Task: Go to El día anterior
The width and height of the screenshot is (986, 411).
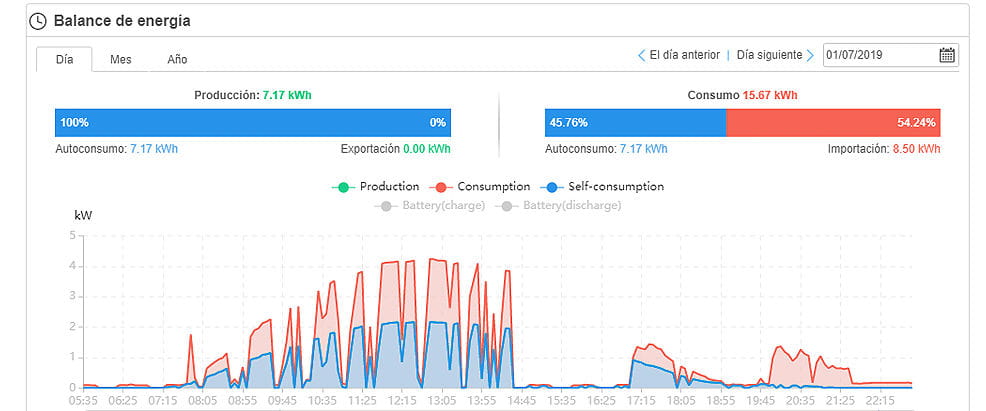Action: click(684, 56)
